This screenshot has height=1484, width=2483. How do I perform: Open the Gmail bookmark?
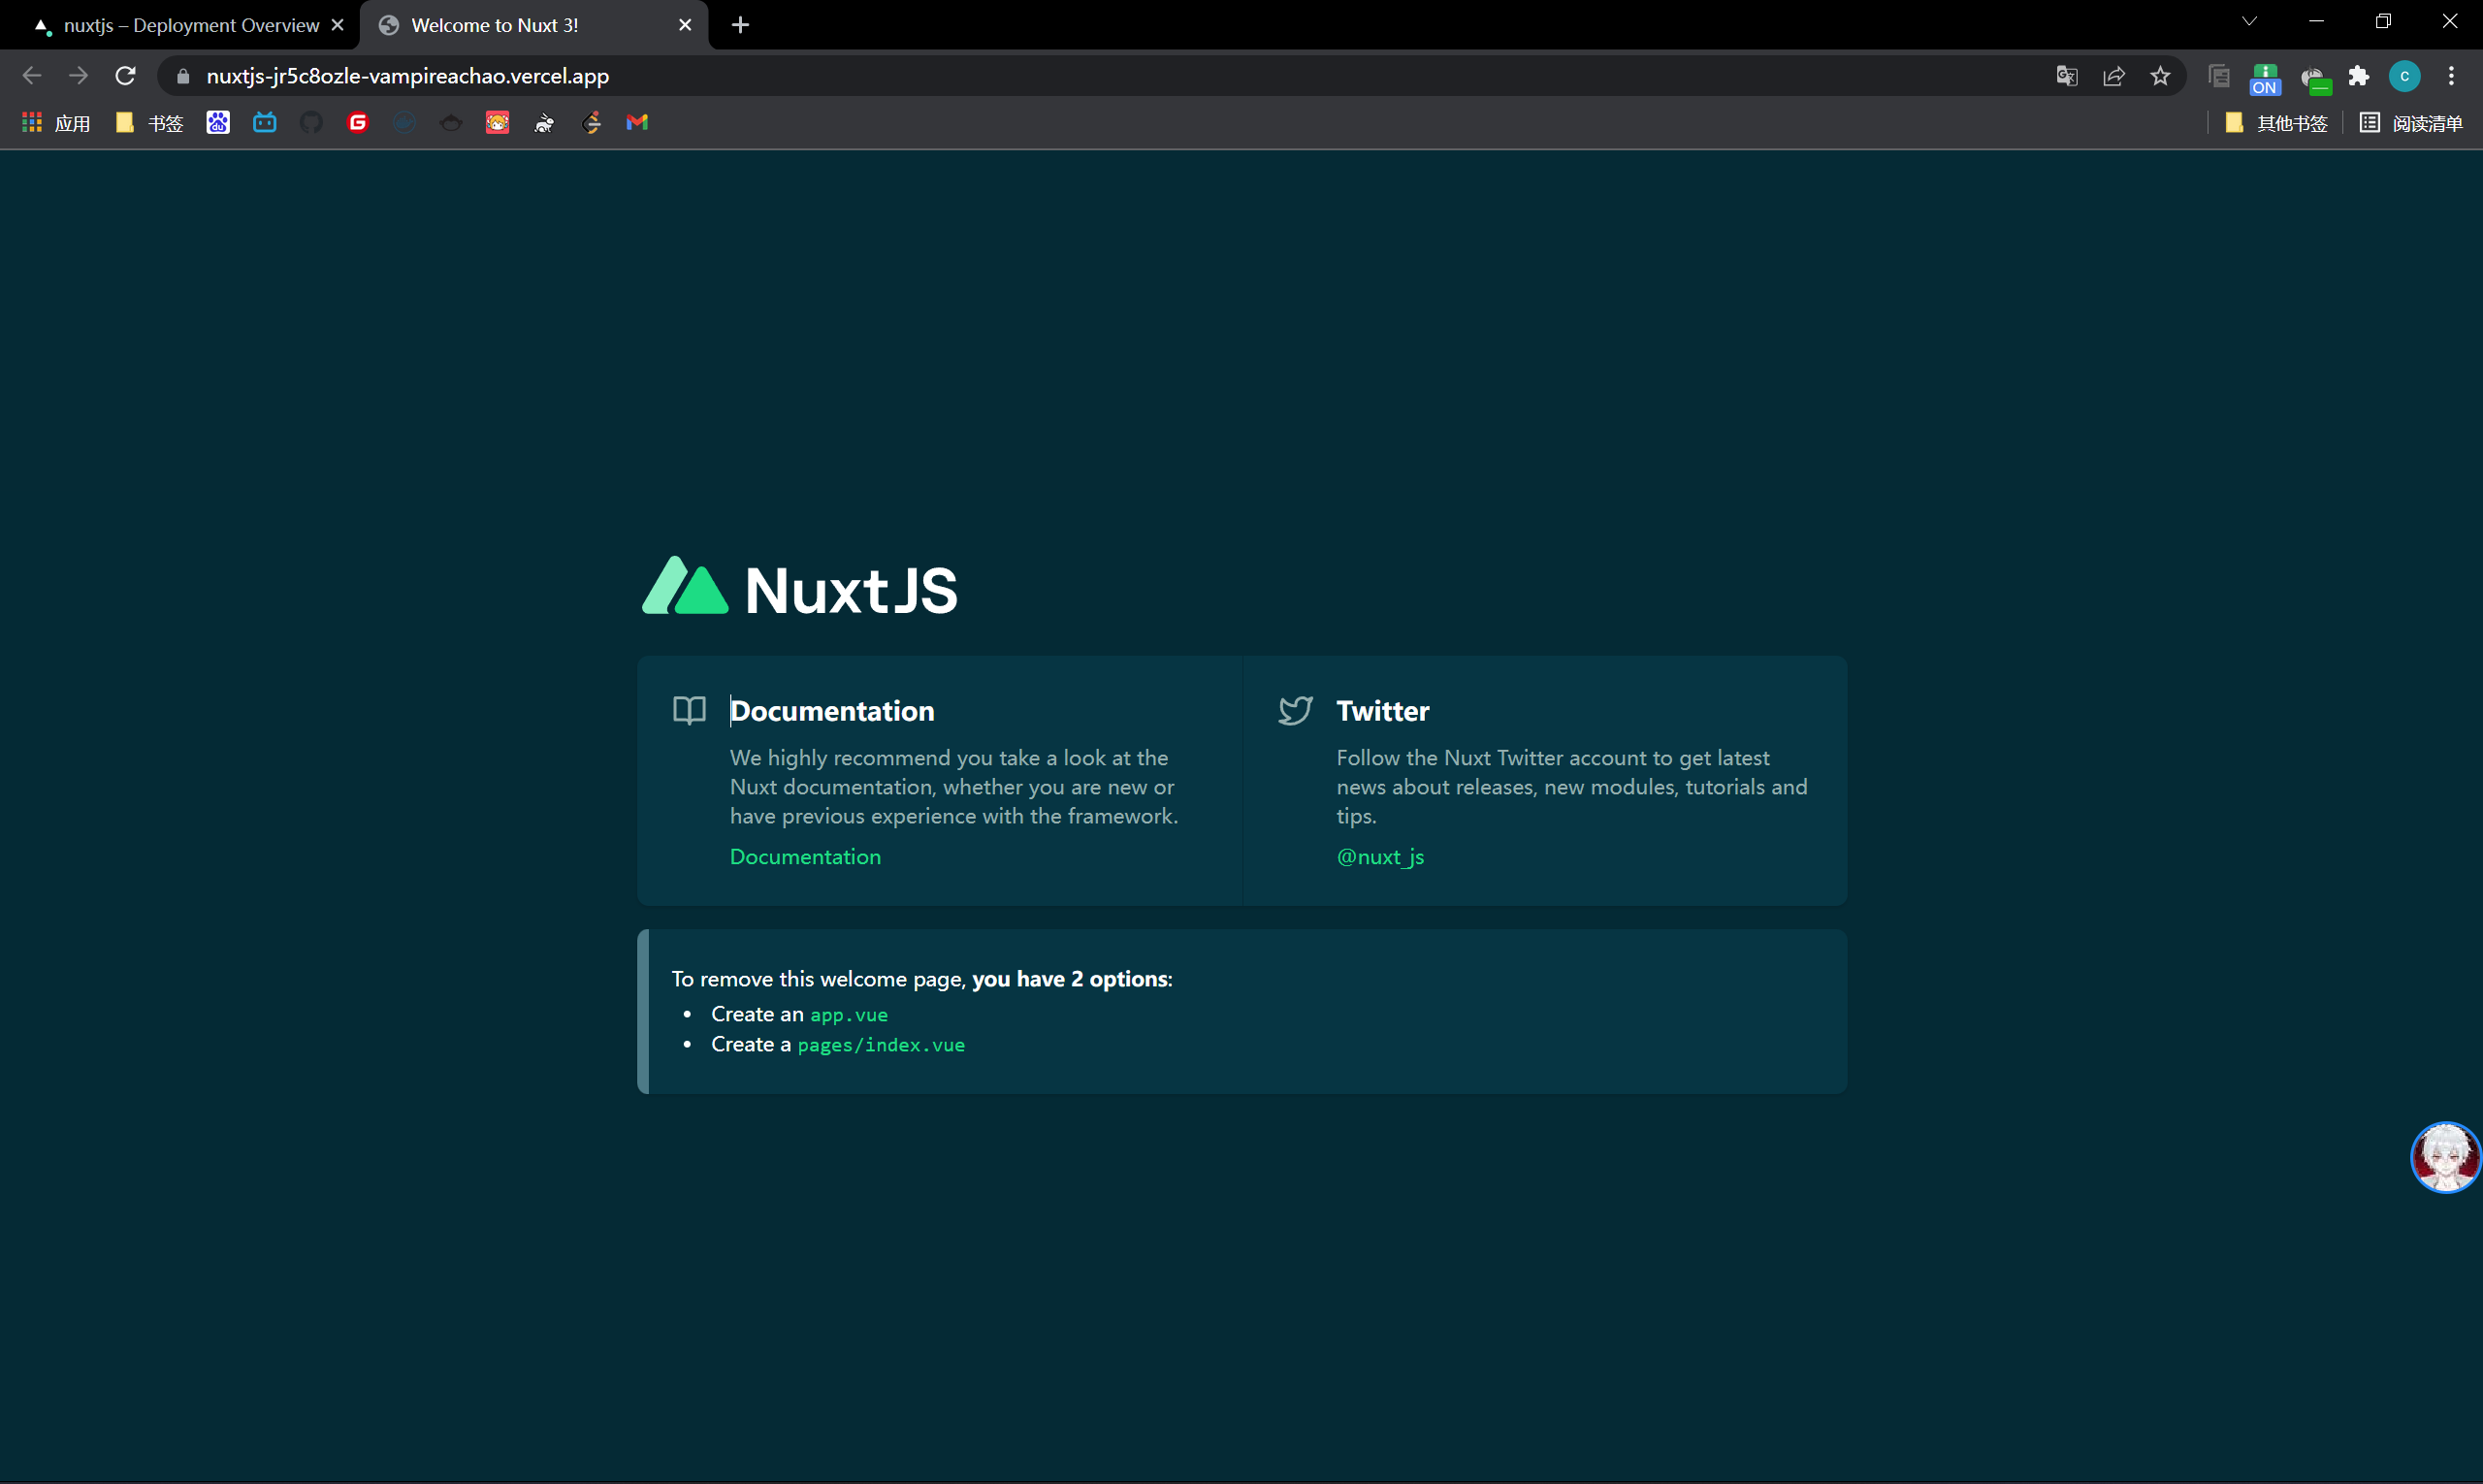point(637,122)
